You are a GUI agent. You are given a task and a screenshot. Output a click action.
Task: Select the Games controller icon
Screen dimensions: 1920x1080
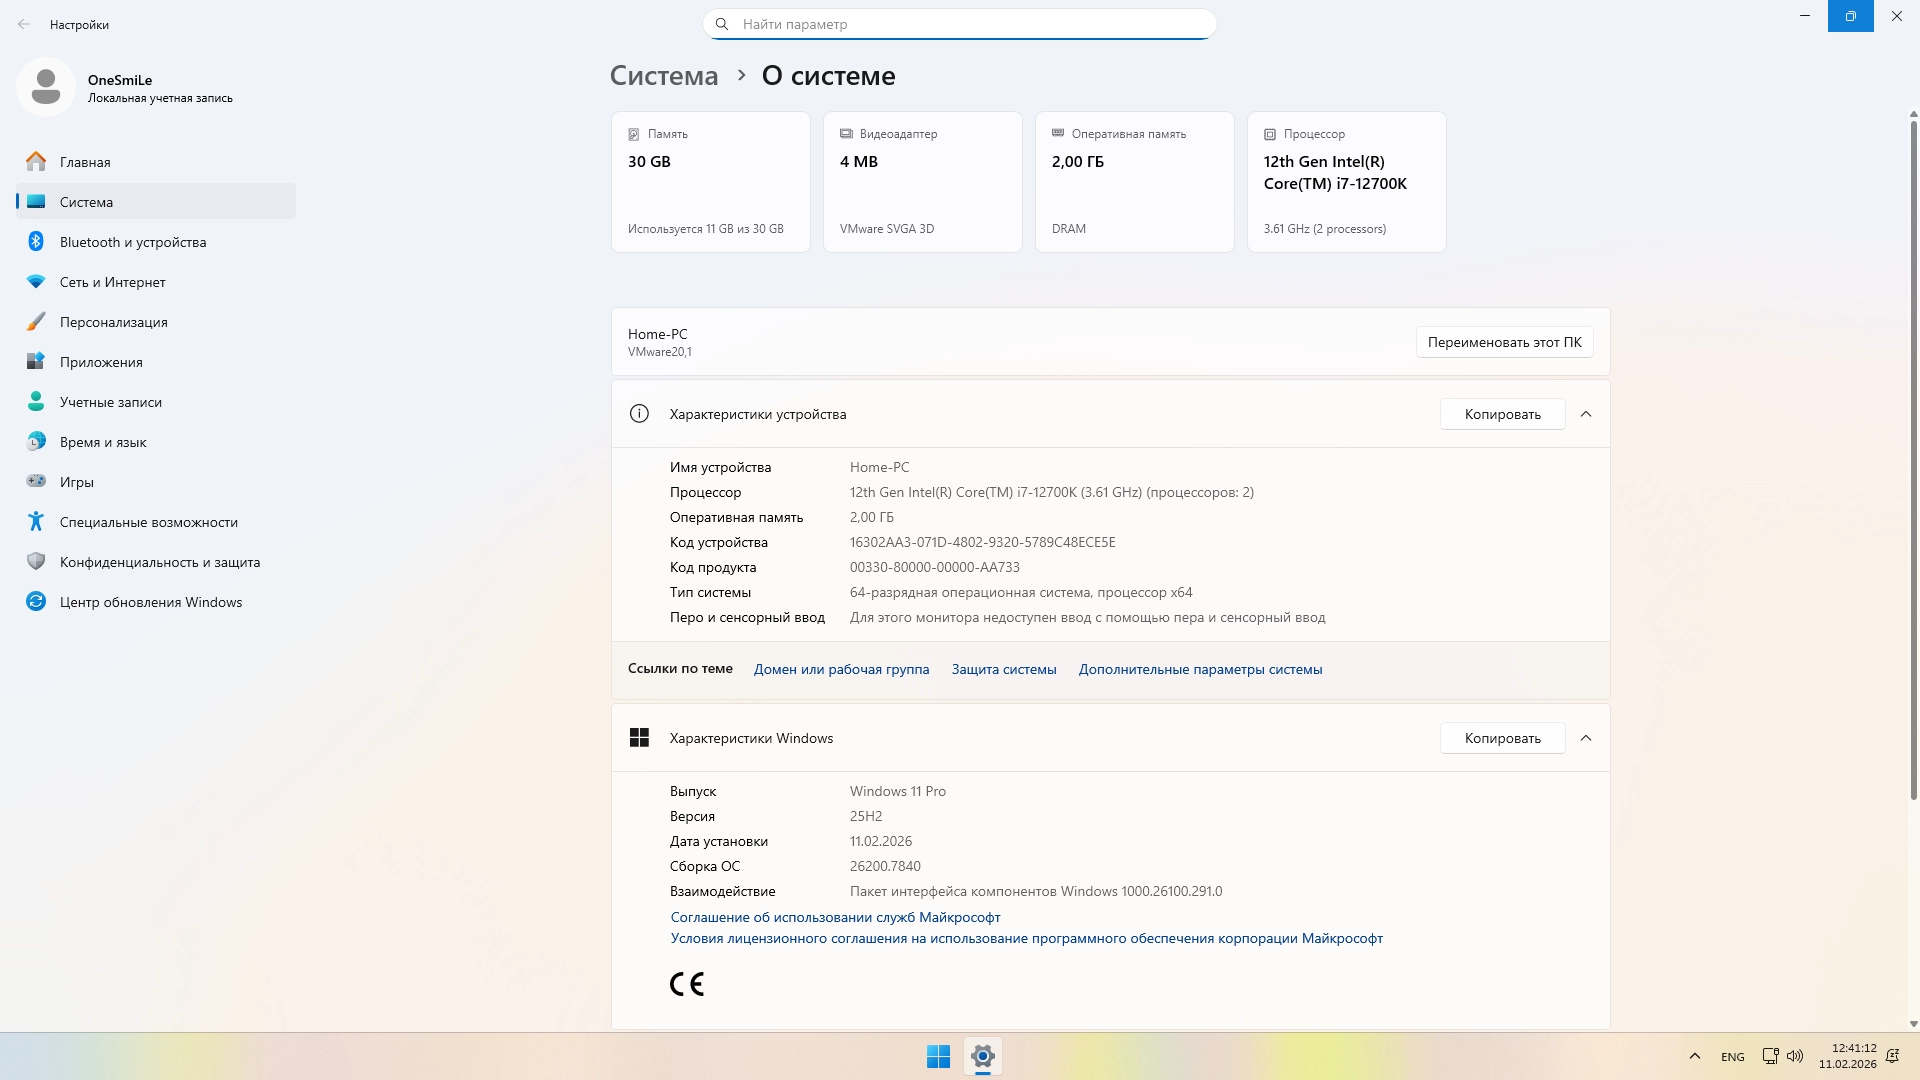[x=36, y=482]
